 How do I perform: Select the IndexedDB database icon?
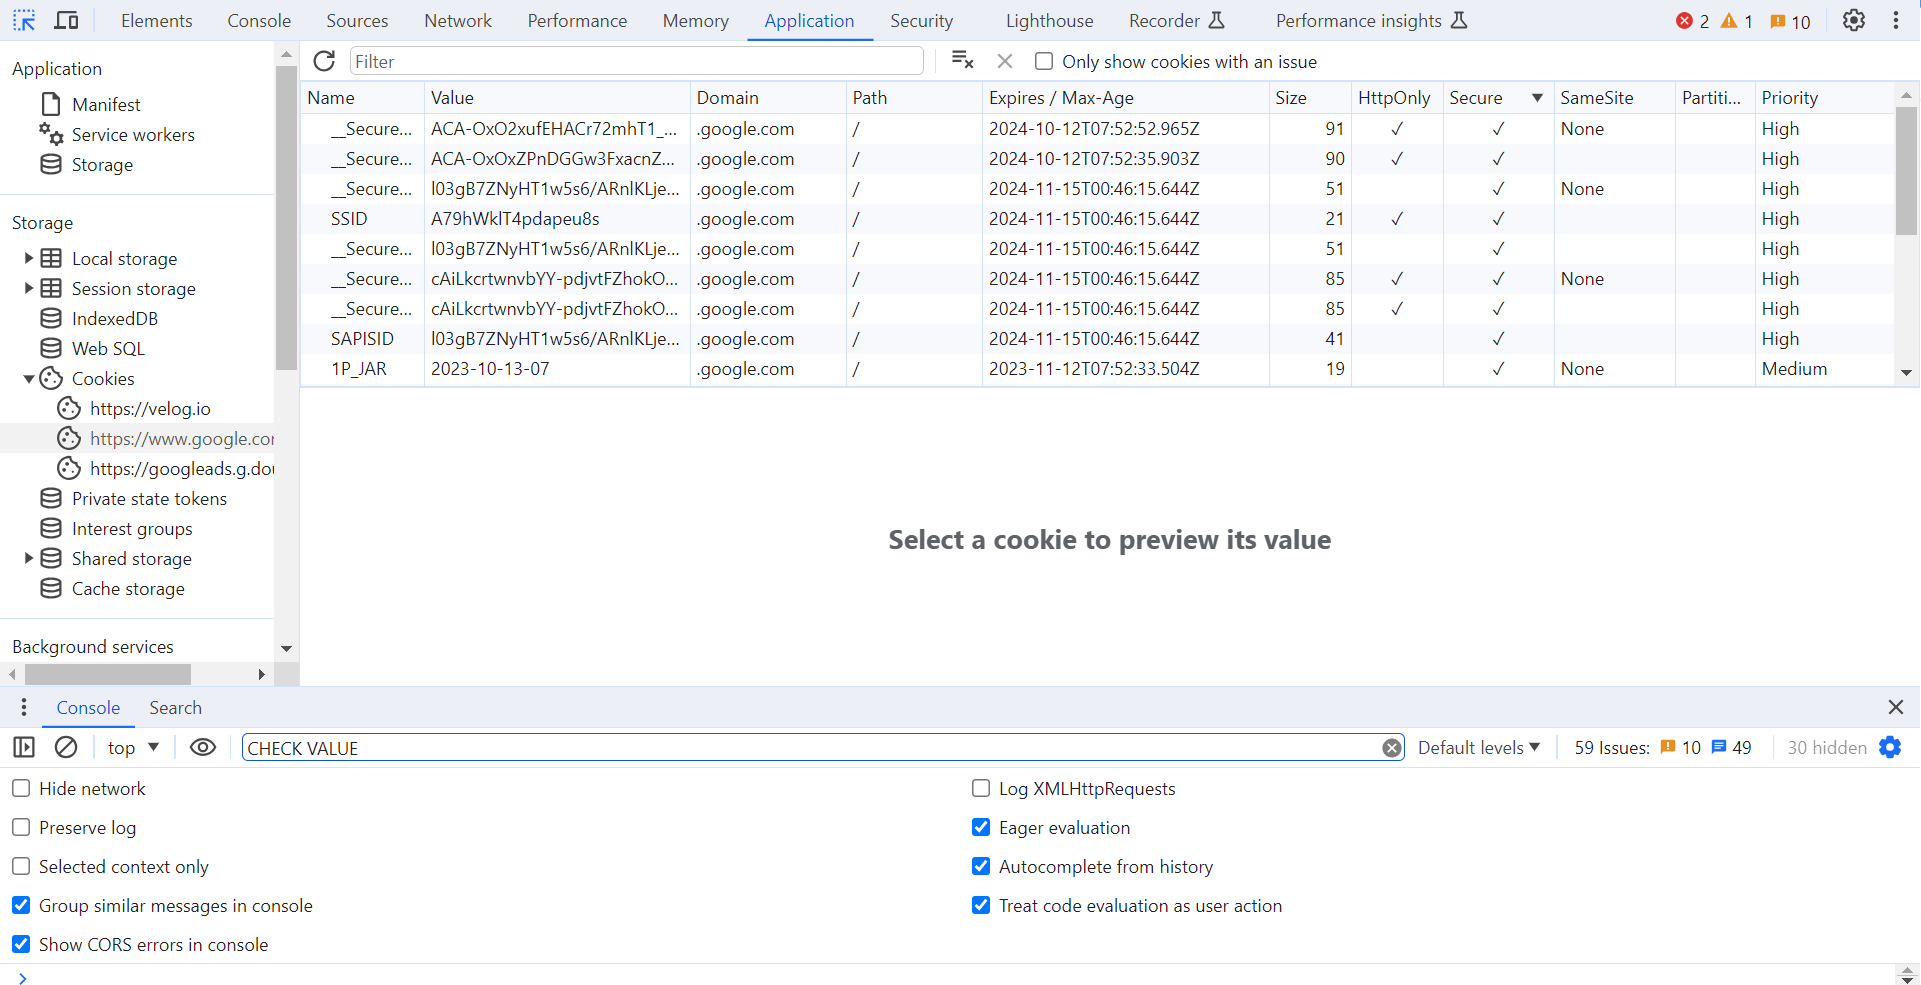pyautogui.click(x=51, y=318)
